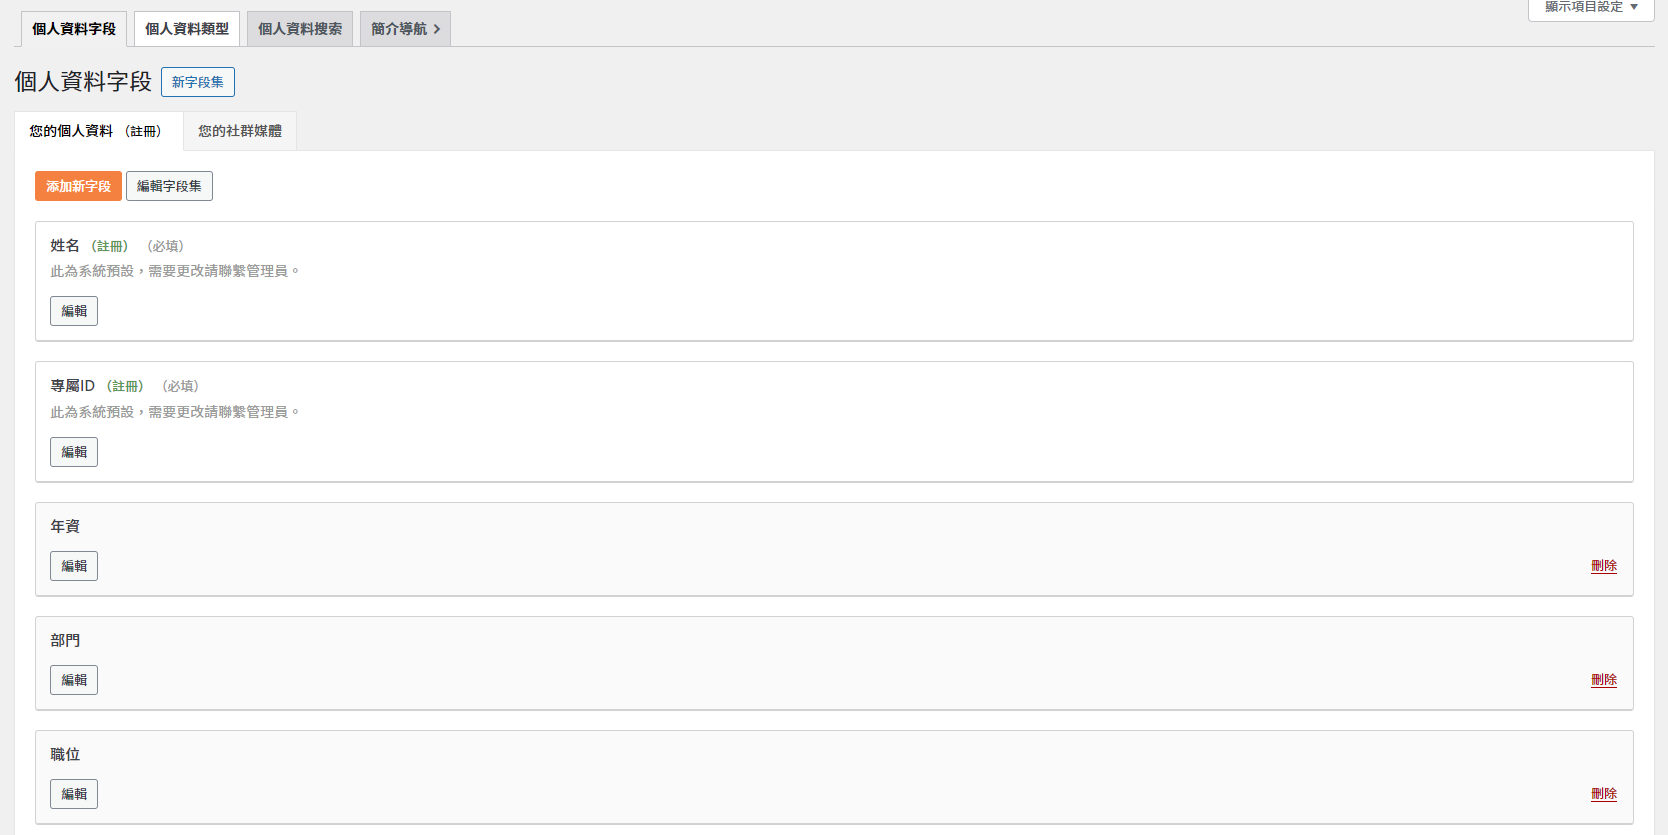Remove the 職位 field via 刪除

tap(1604, 794)
